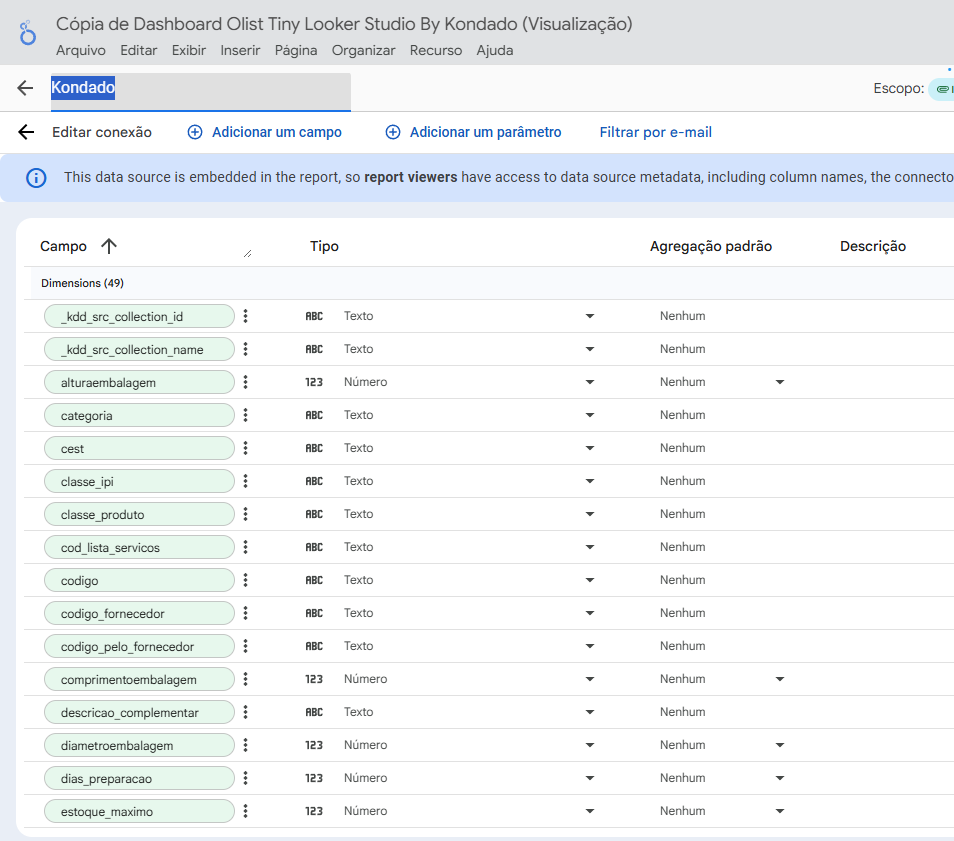954x841 pixels.
Task: Open the Arquivo menu
Action: (x=80, y=50)
